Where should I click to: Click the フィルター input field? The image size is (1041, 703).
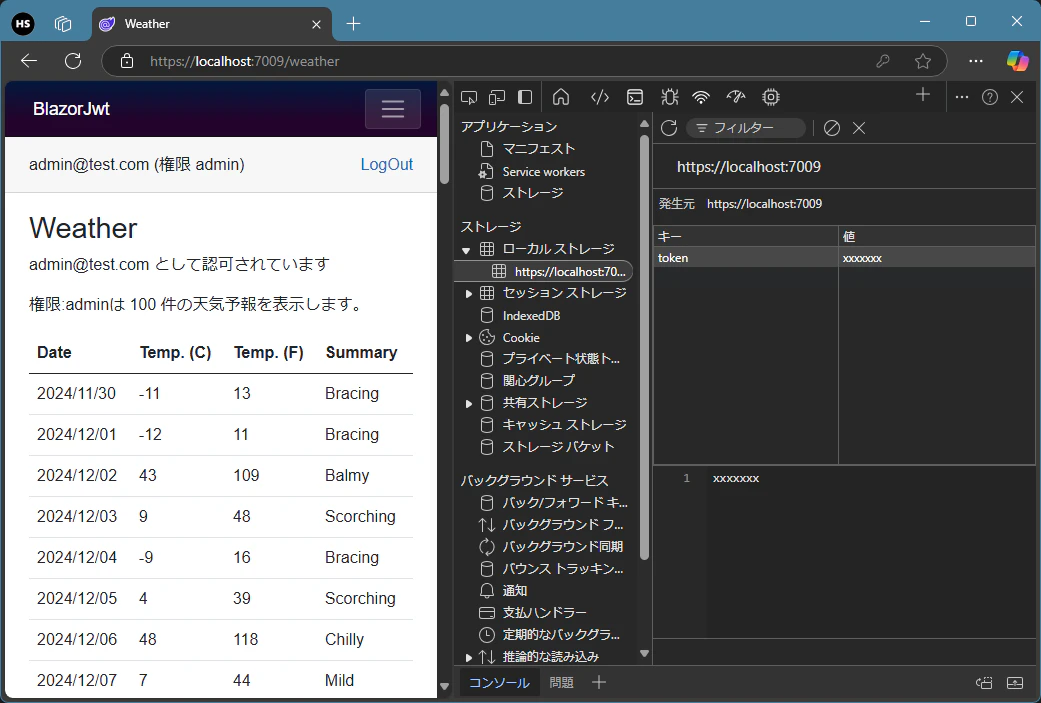click(746, 128)
